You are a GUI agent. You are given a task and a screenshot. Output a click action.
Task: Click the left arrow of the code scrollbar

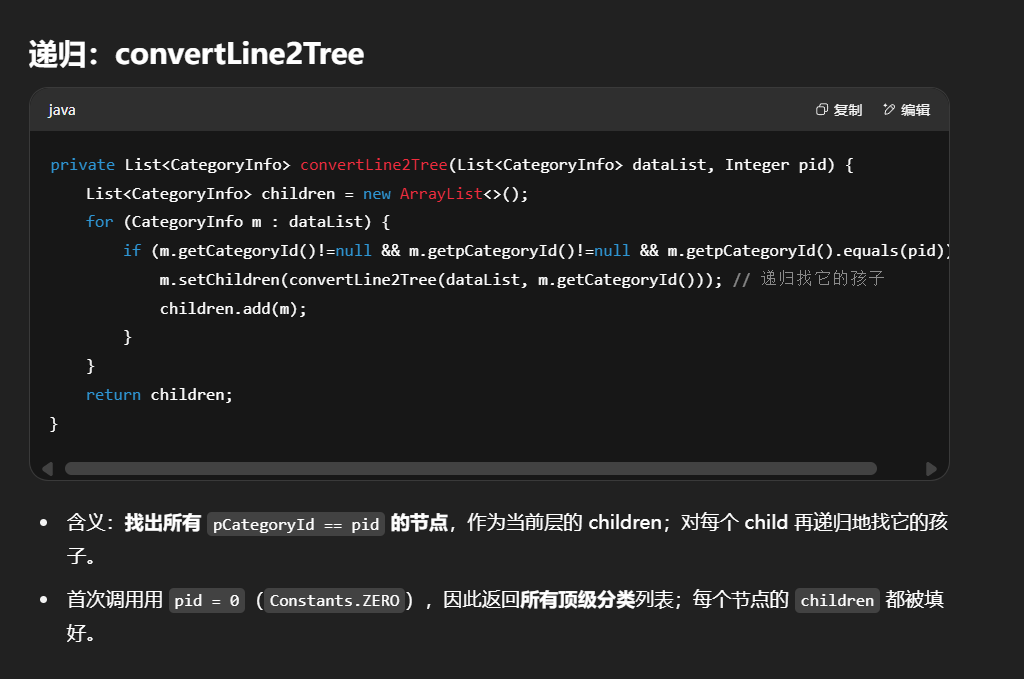47,469
